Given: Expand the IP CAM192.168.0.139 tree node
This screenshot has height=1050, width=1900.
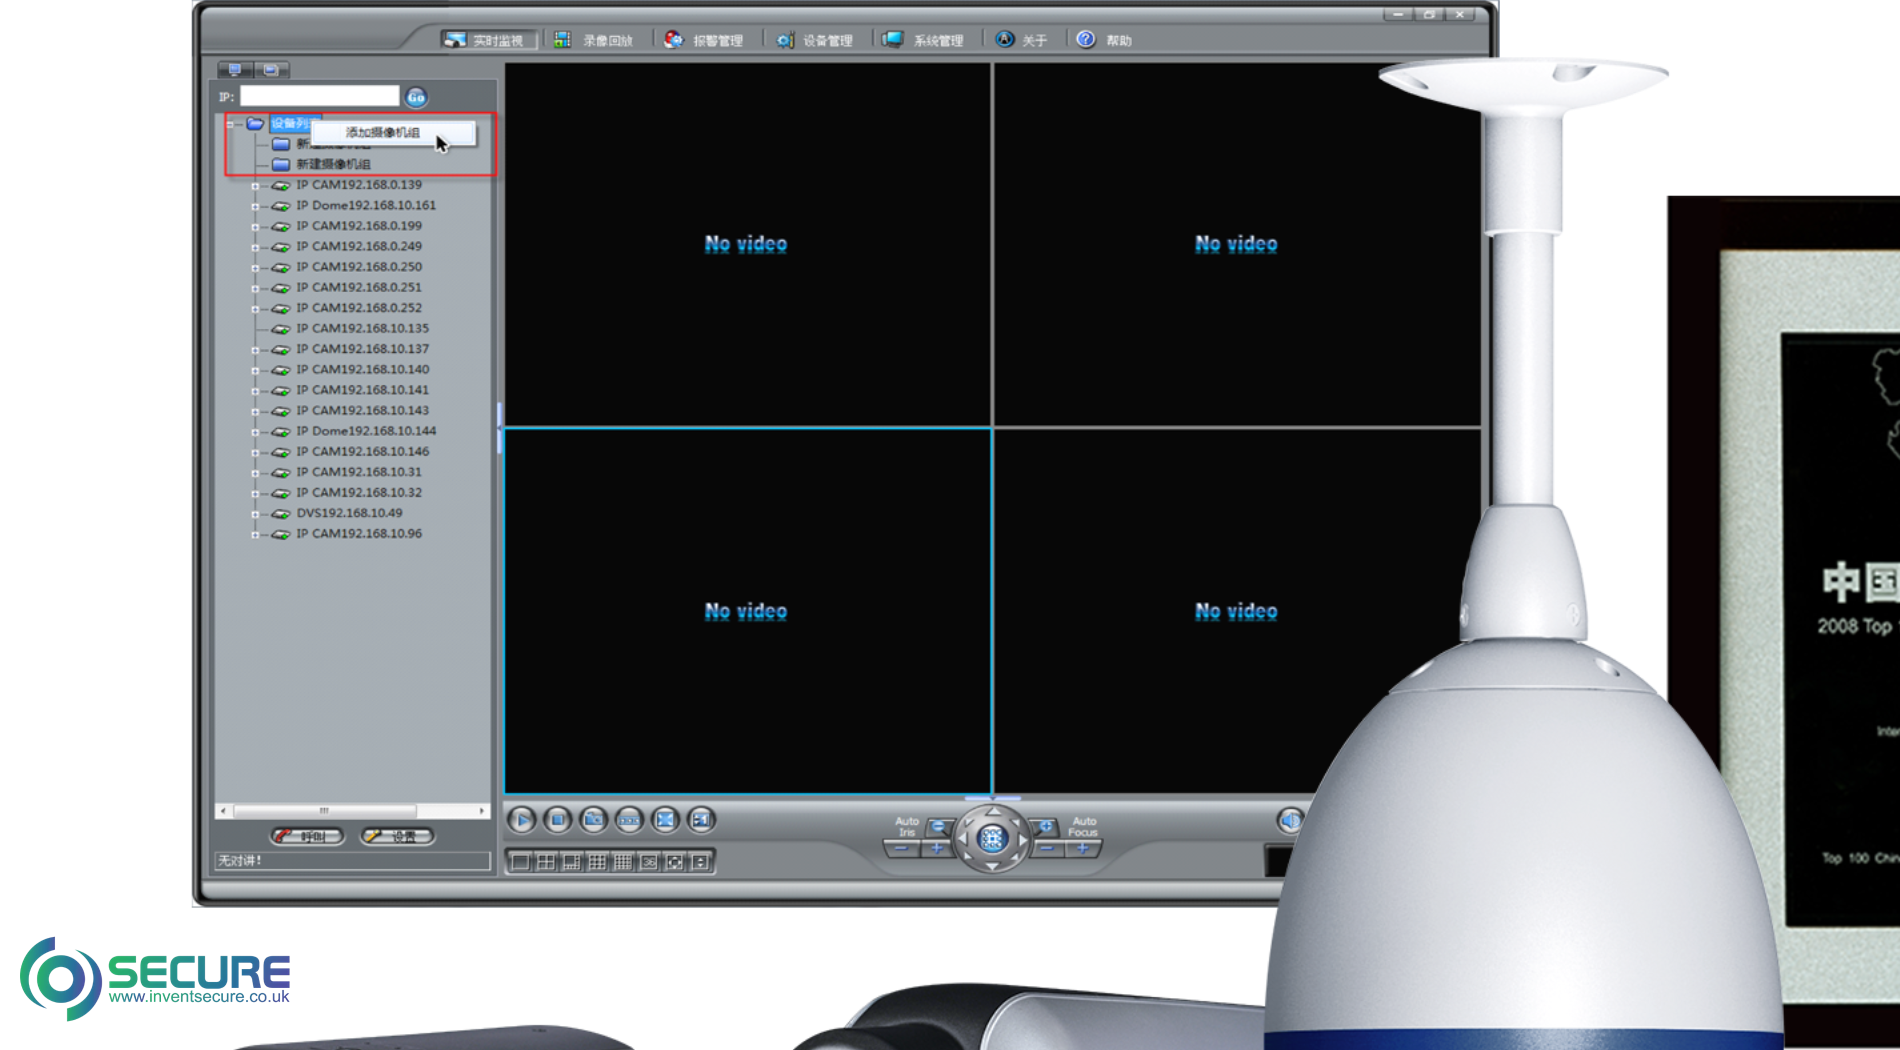Looking at the screenshot, I should pyautogui.click(x=255, y=186).
